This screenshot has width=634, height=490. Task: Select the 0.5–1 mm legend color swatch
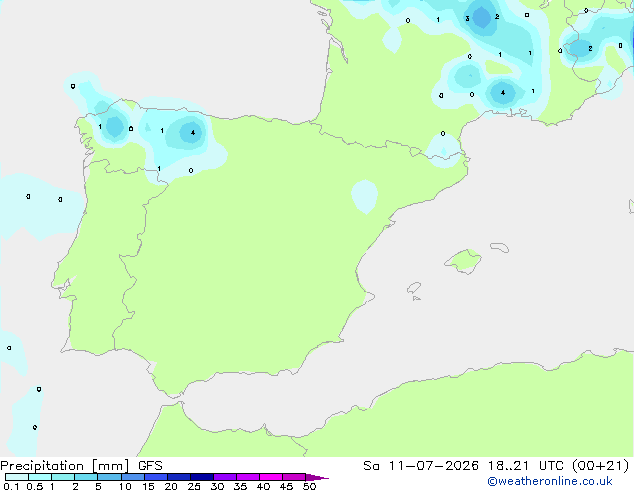40,477
